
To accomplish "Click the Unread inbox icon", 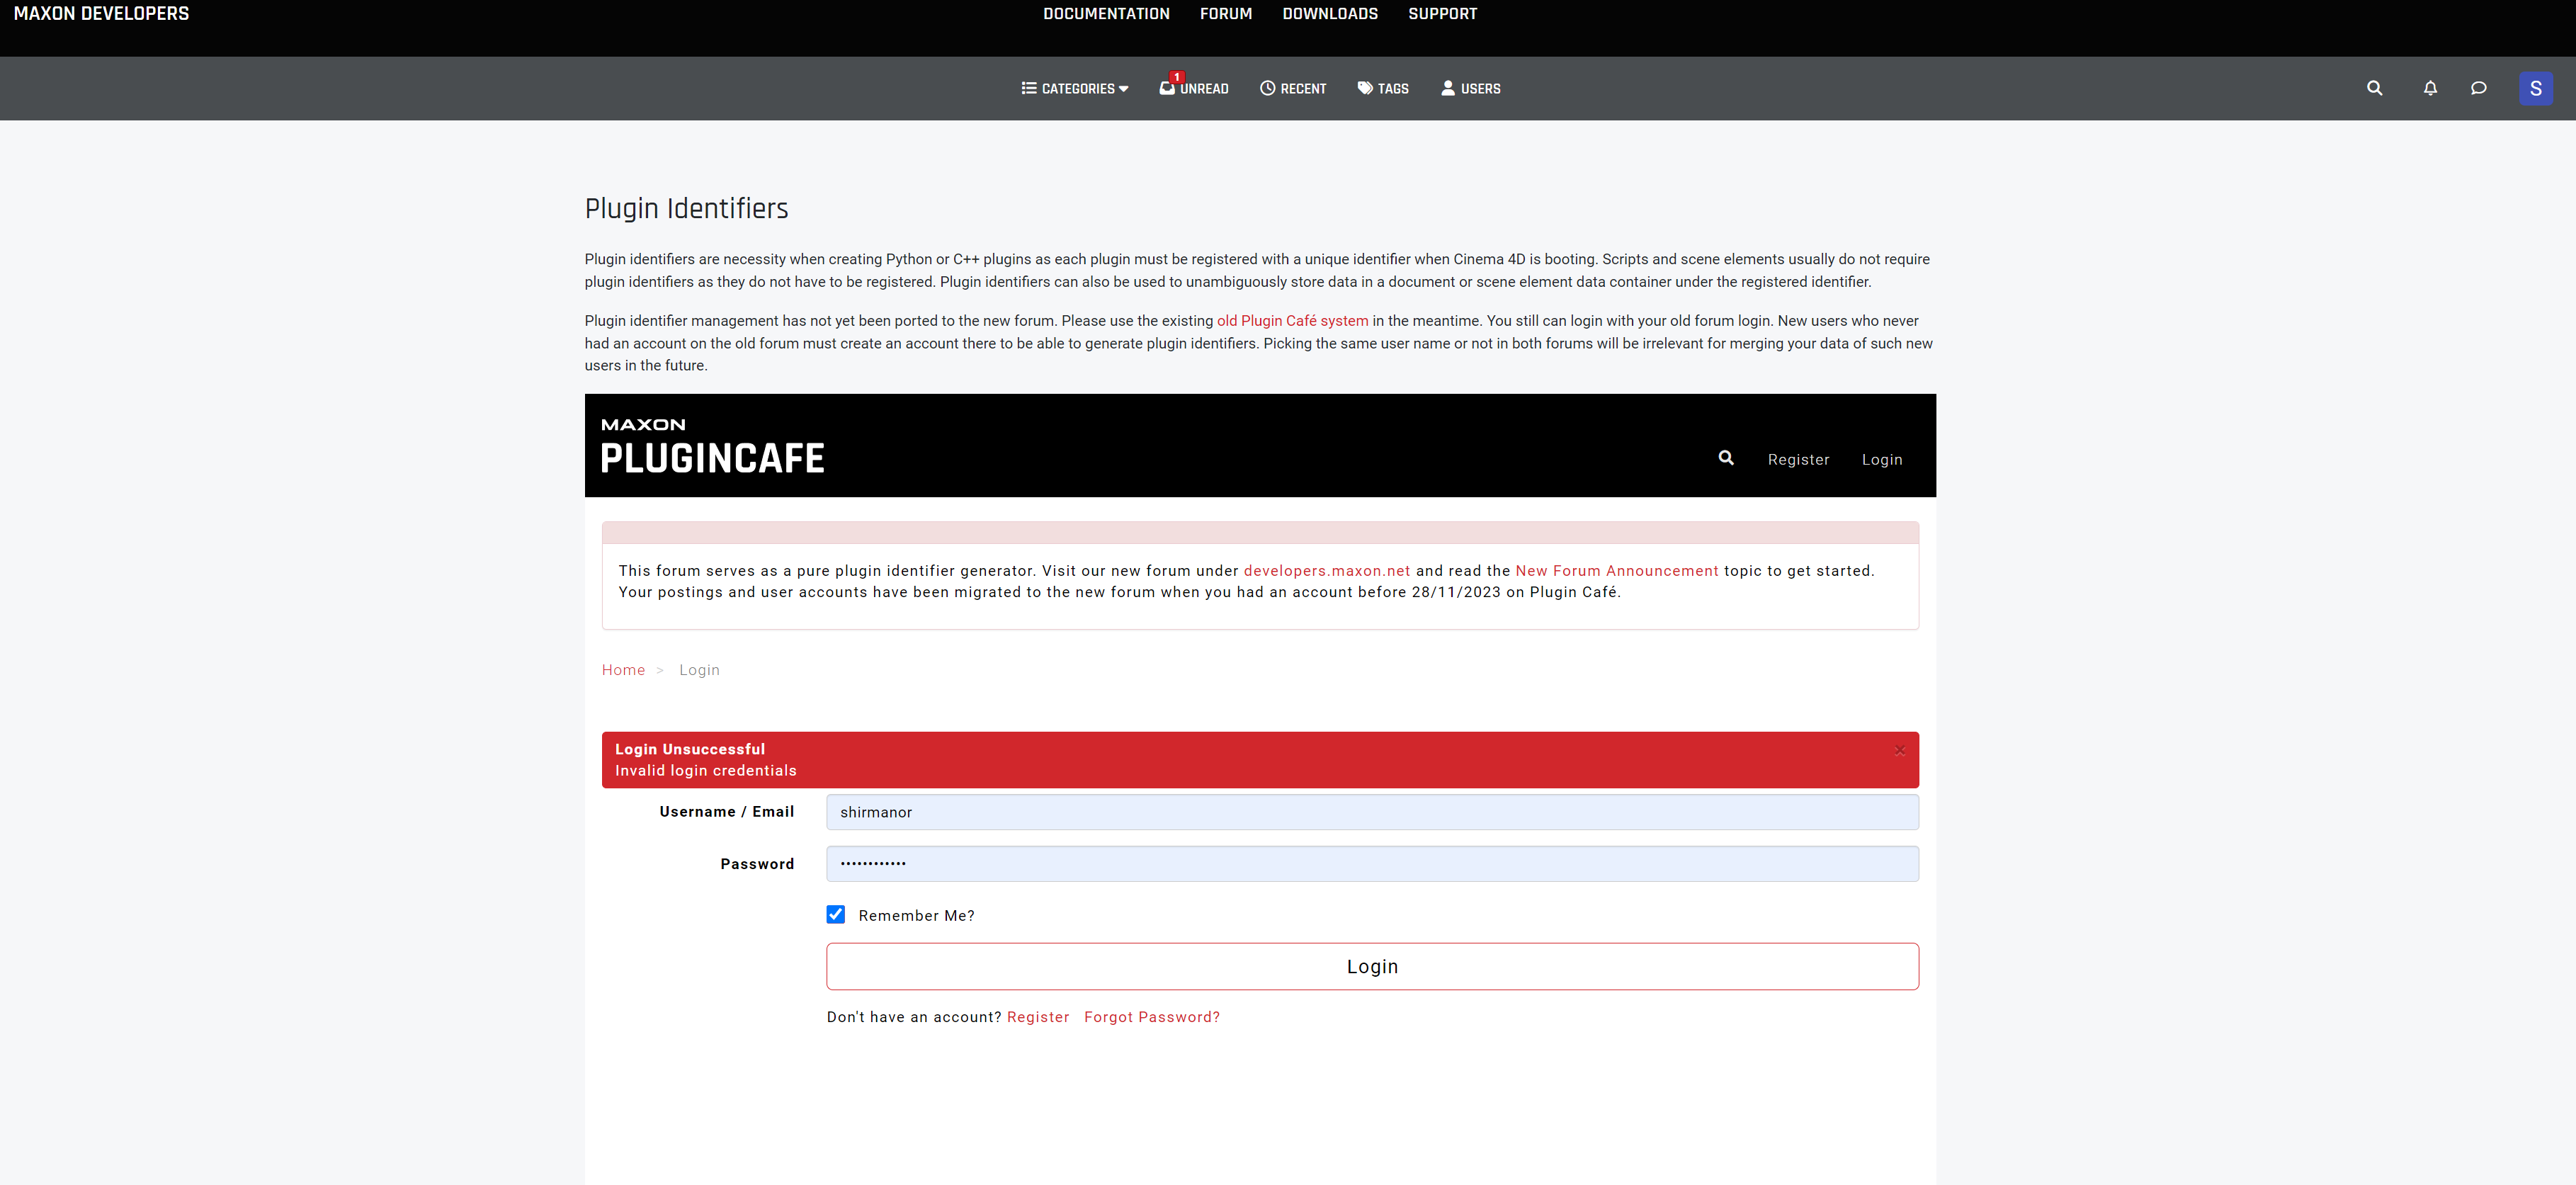I will (x=1167, y=88).
